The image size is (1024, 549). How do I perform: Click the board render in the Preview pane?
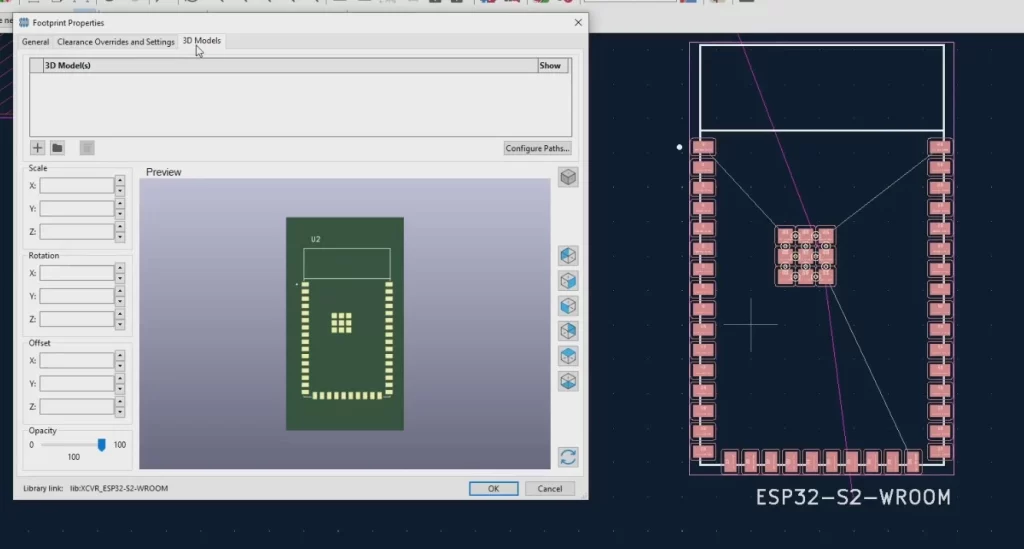pyautogui.click(x=345, y=324)
